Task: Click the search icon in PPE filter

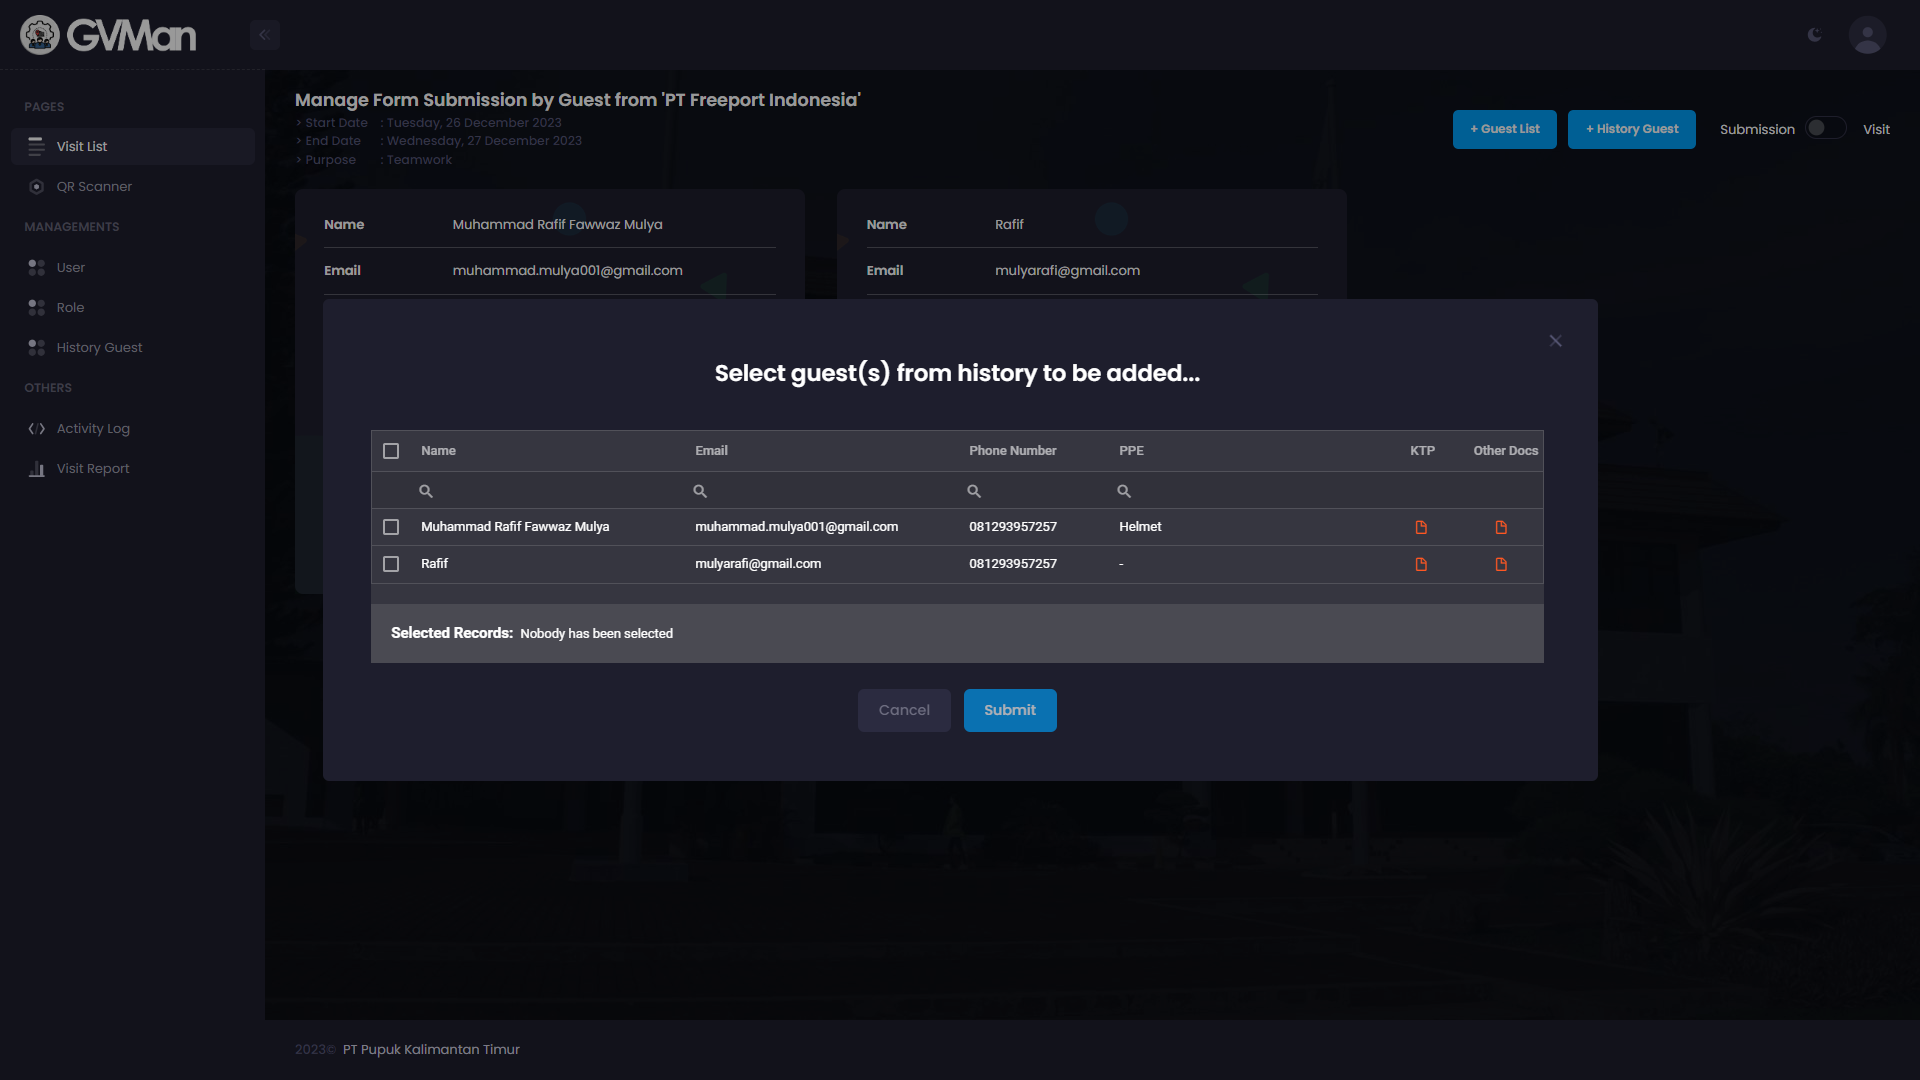Action: [1124, 491]
